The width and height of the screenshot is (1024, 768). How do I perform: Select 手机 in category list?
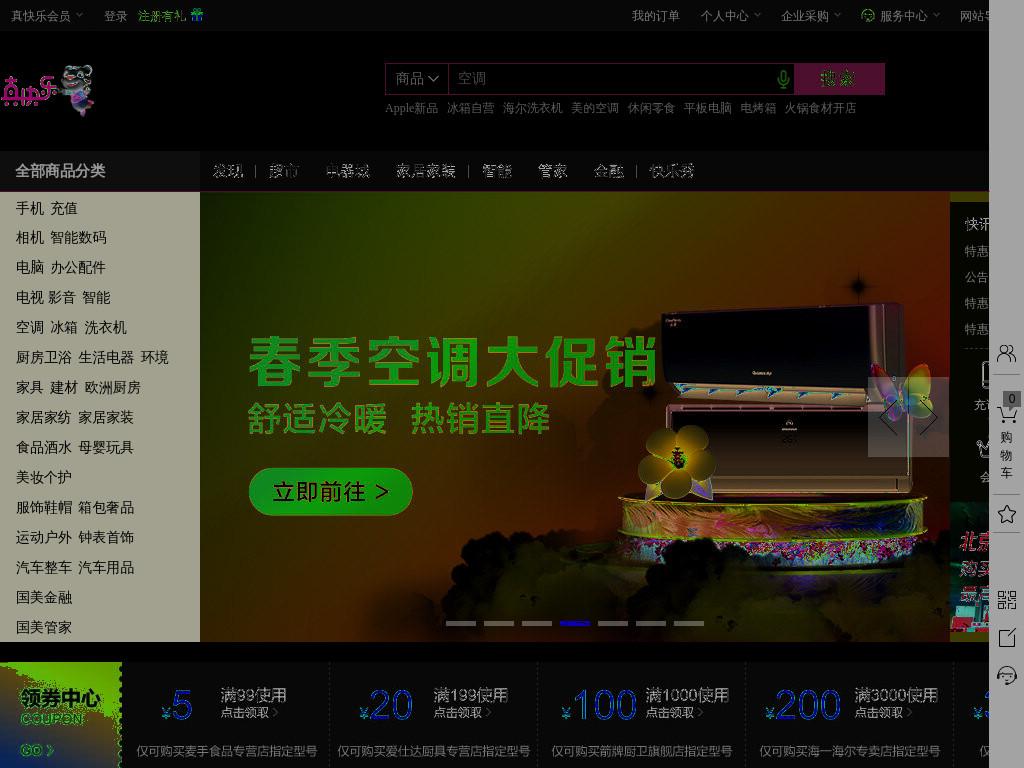pyautogui.click(x=29, y=208)
